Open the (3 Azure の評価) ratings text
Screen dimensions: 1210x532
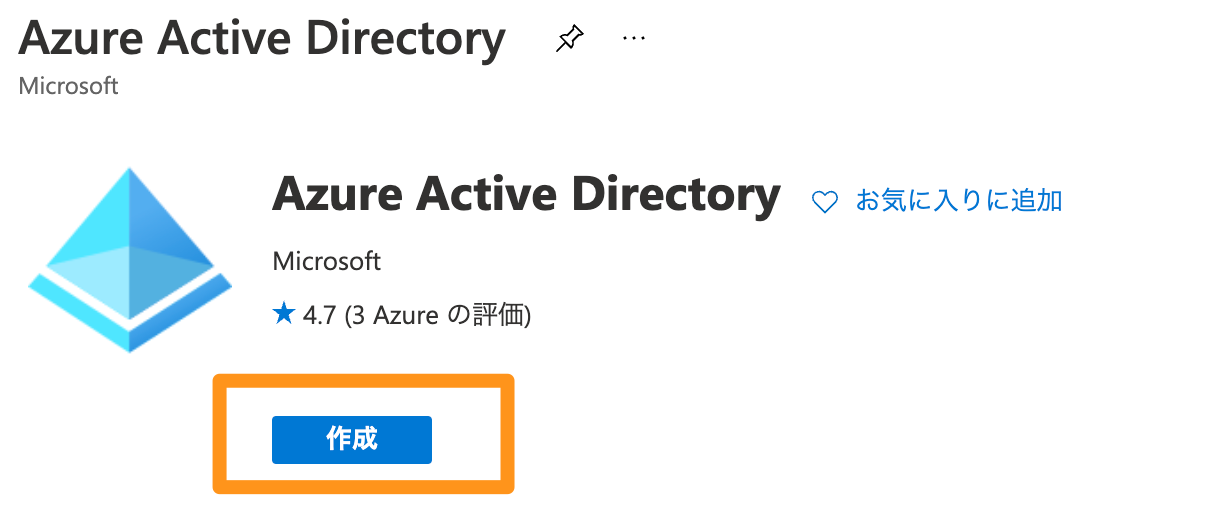(437, 316)
